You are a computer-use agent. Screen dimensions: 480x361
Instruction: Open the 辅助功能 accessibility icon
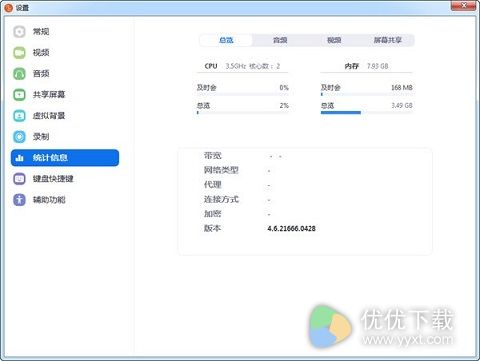click(x=19, y=200)
